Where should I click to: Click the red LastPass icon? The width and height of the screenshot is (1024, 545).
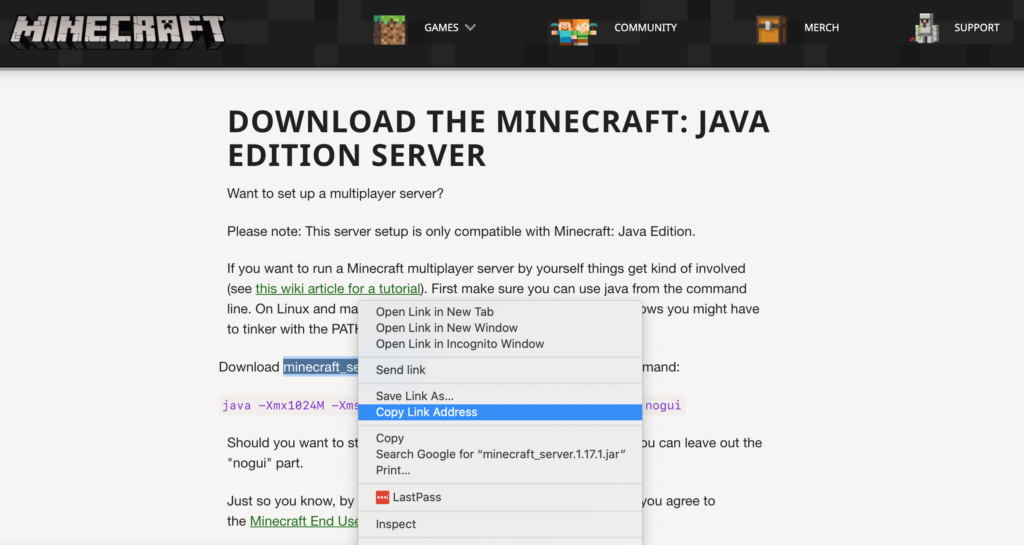point(382,497)
